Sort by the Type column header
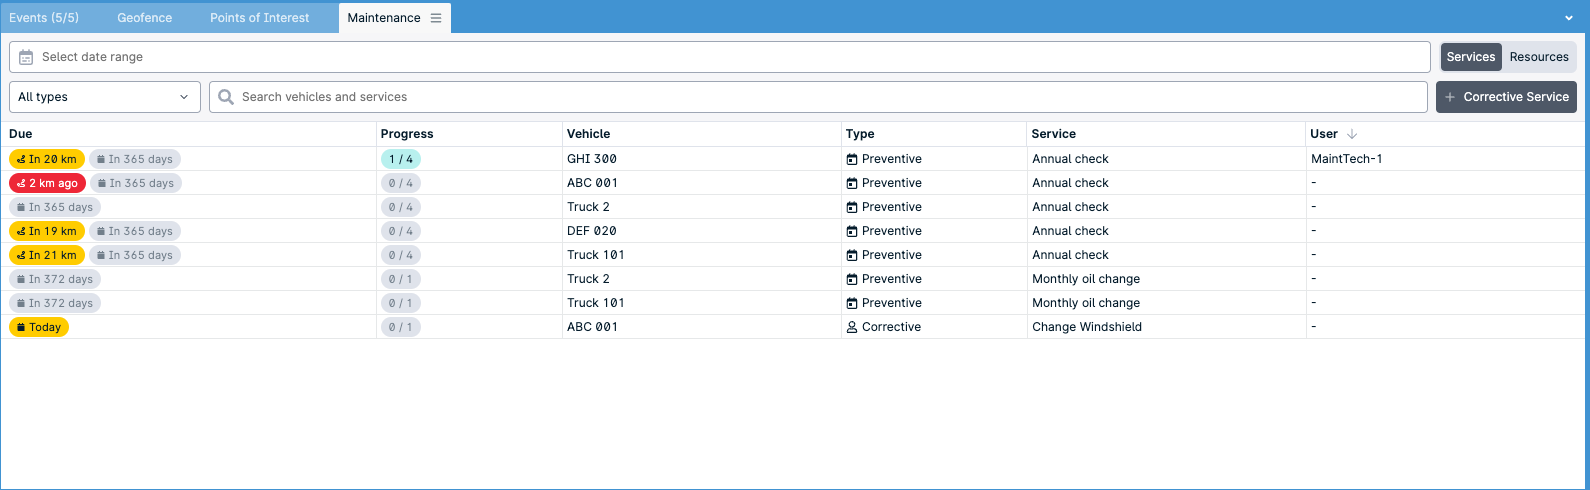Screen dimensions: 1590x490 pyautogui.click(x=860, y=134)
